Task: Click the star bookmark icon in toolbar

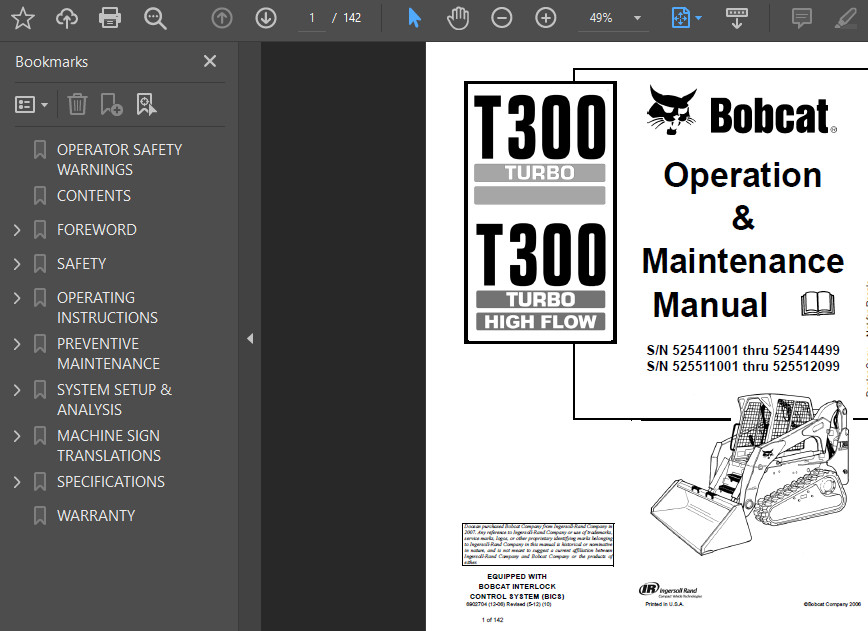Action: coord(23,18)
